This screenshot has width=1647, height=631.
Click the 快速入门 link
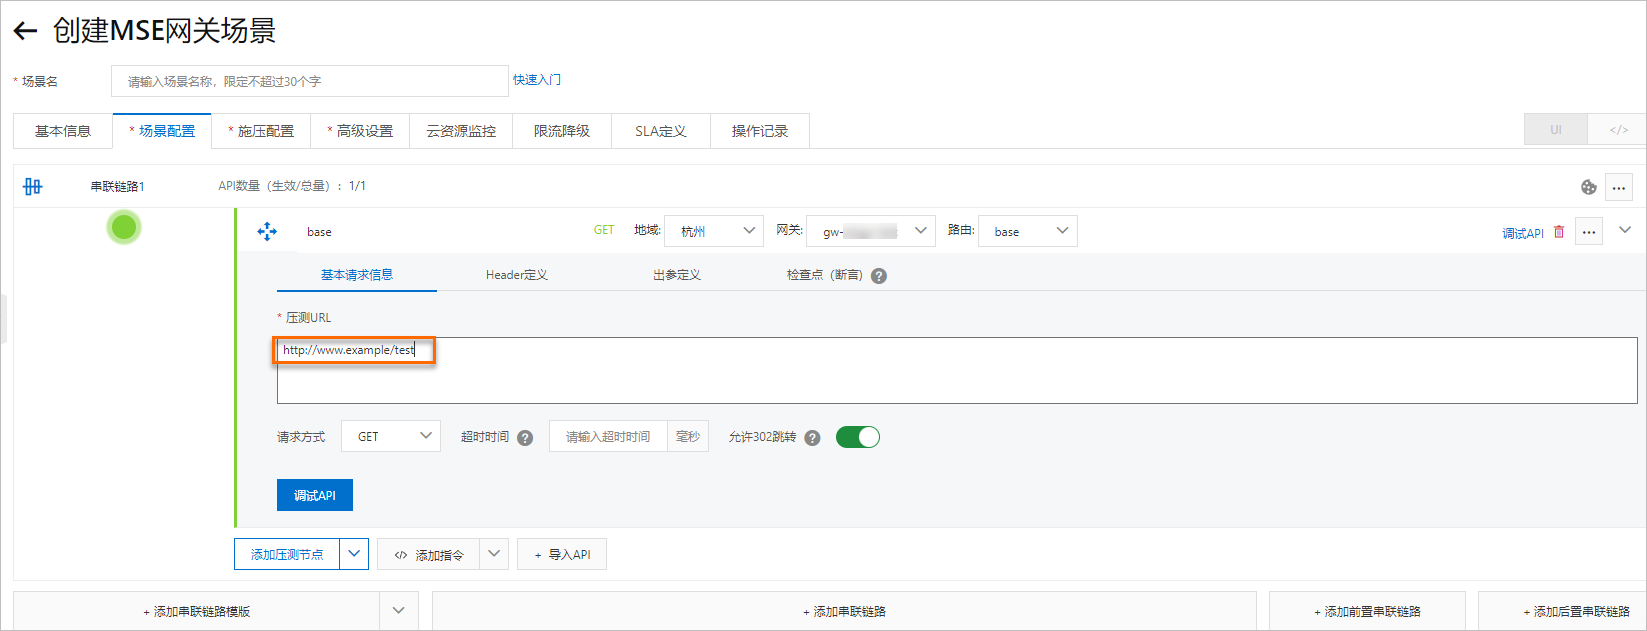click(537, 80)
